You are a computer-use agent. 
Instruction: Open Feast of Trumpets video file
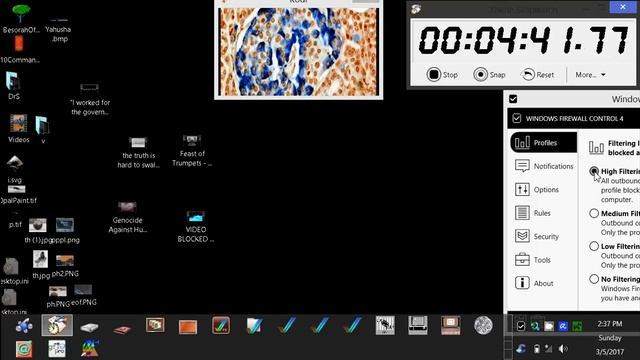(192, 151)
